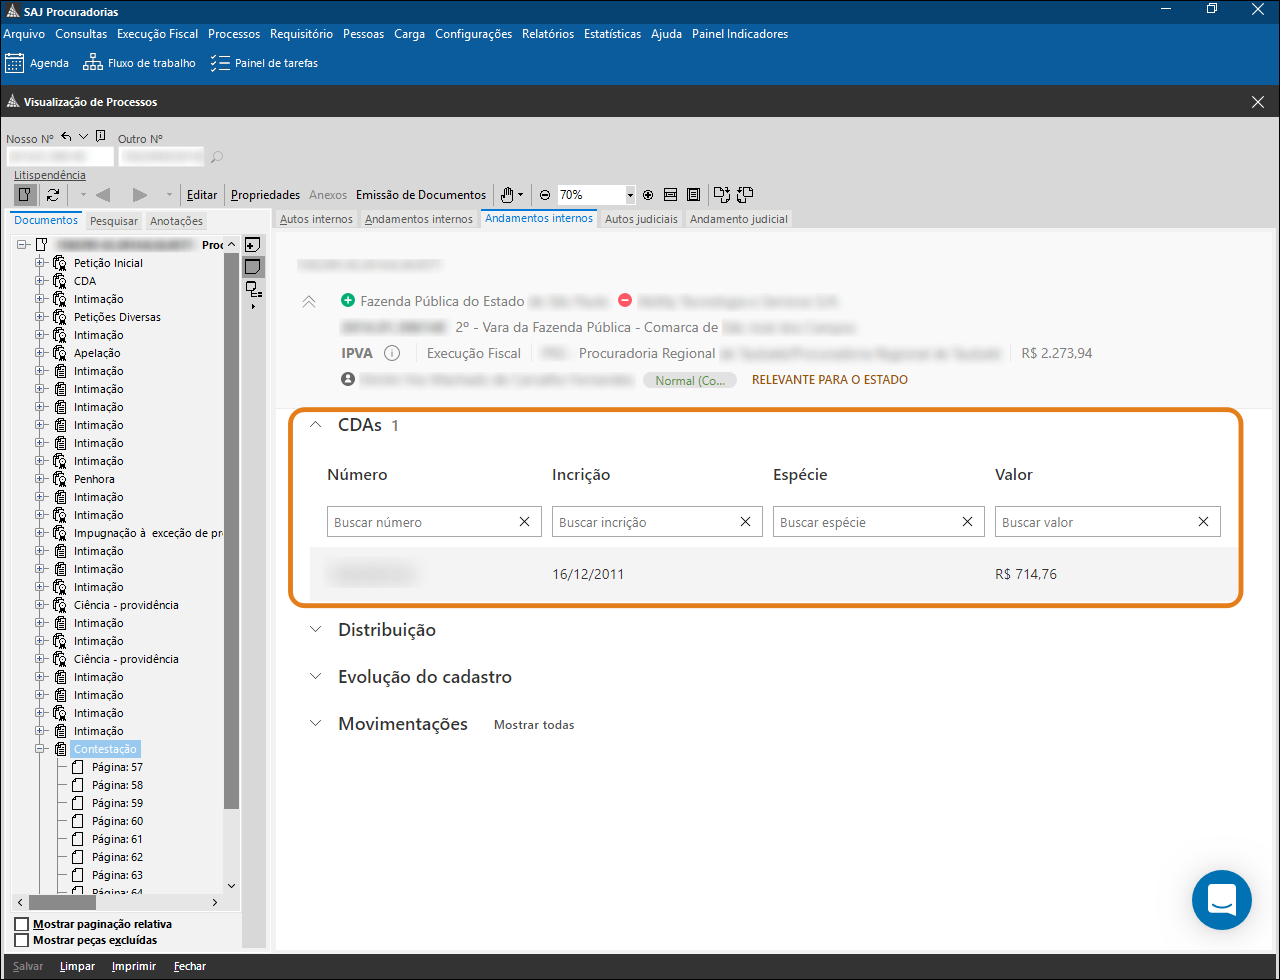Open the chevron dropdown beside Nosso Nº
Image resolution: width=1280 pixels, height=980 pixels.
pos(83,137)
